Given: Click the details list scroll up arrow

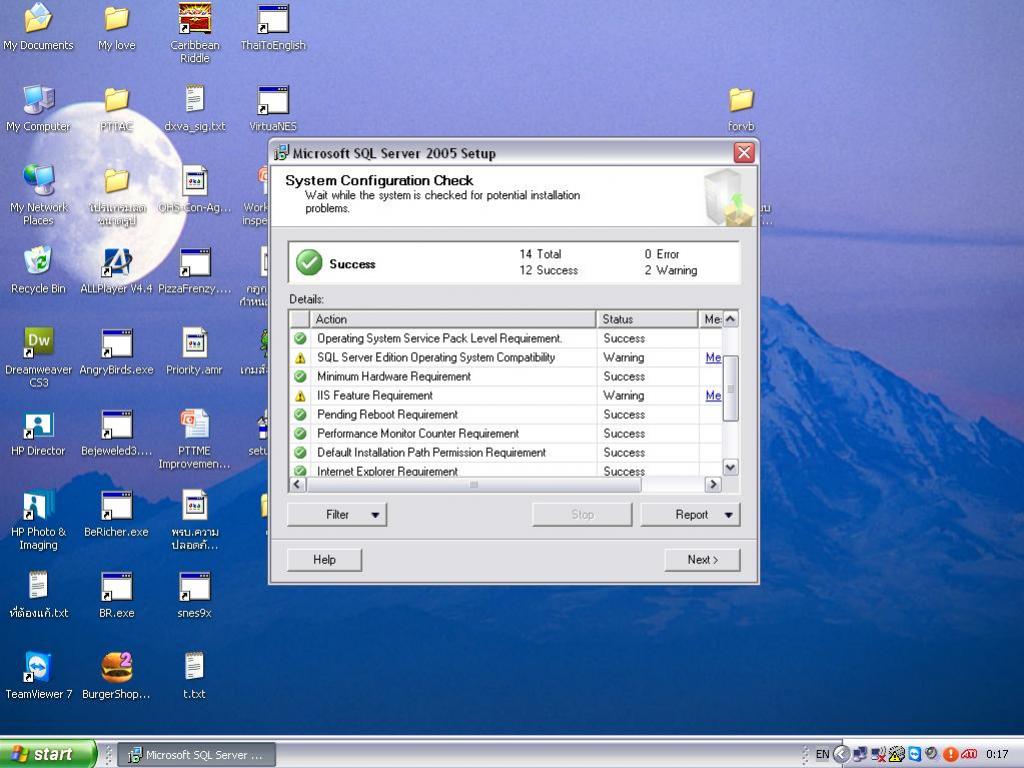Looking at the screenshot, I should 731,319.
